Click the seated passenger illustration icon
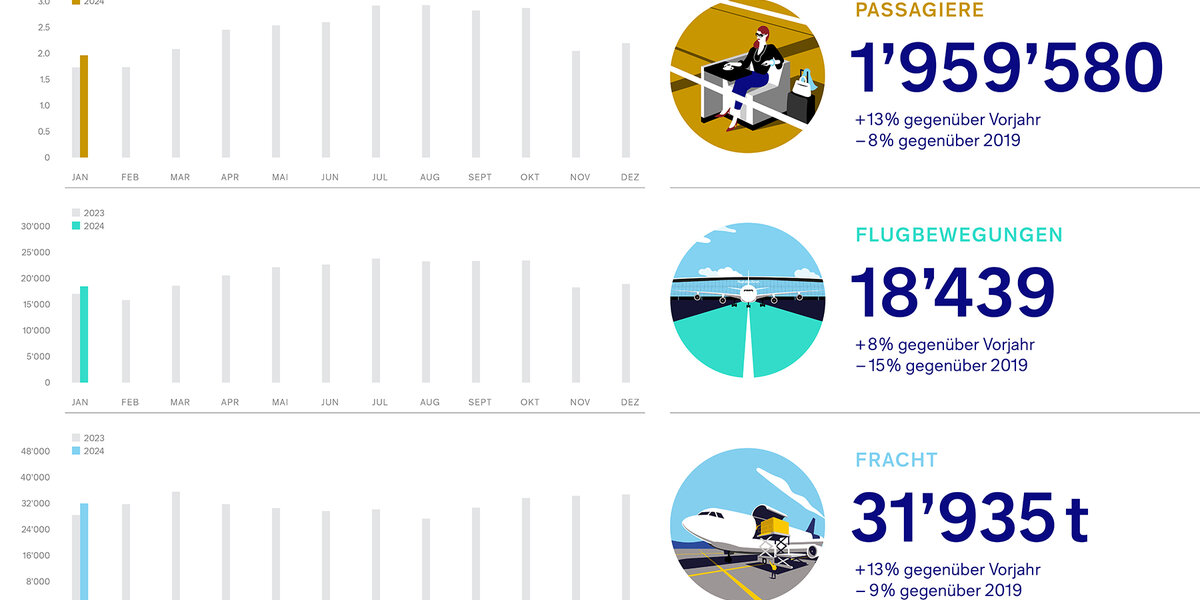The image size is (1200, 600). pyautogui.click(x=747, y=77)
